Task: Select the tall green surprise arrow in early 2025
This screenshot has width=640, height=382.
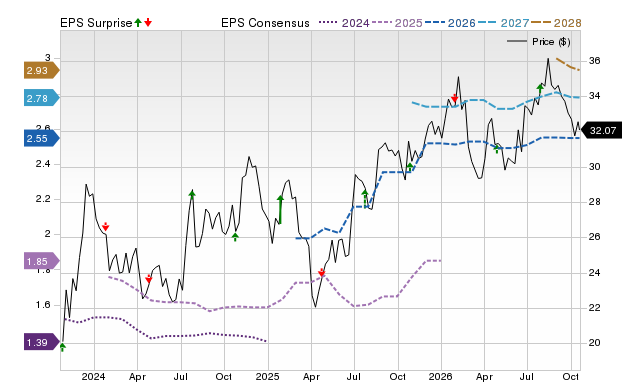Action: (280, 210)
